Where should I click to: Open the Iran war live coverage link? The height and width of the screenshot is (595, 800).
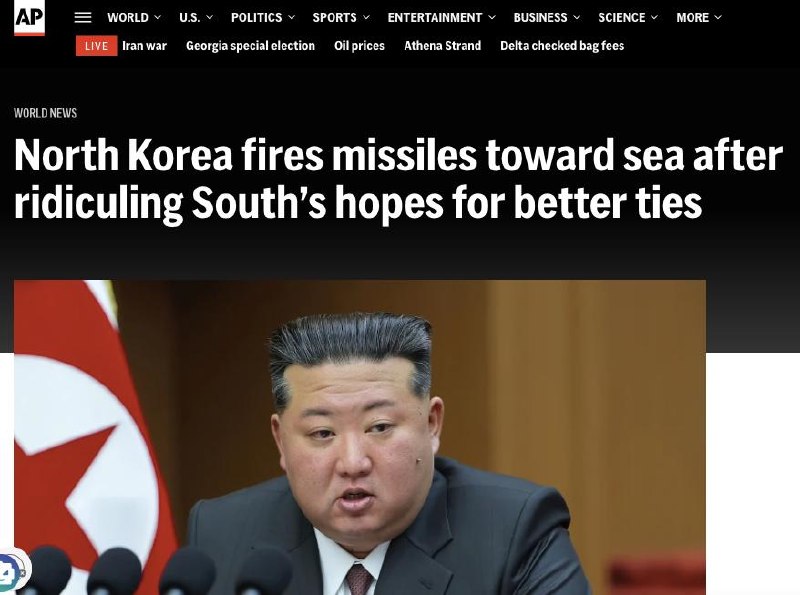tap(144, 46)
